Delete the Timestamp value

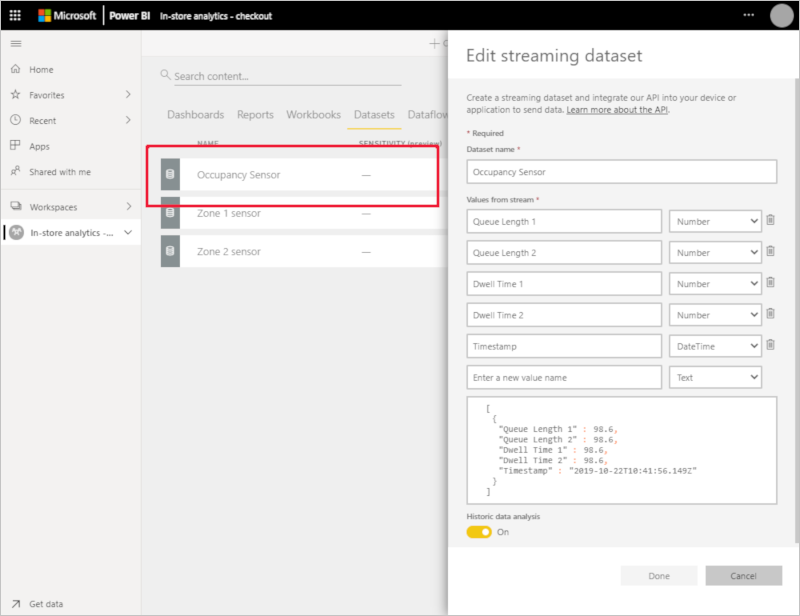coord(770,345)
